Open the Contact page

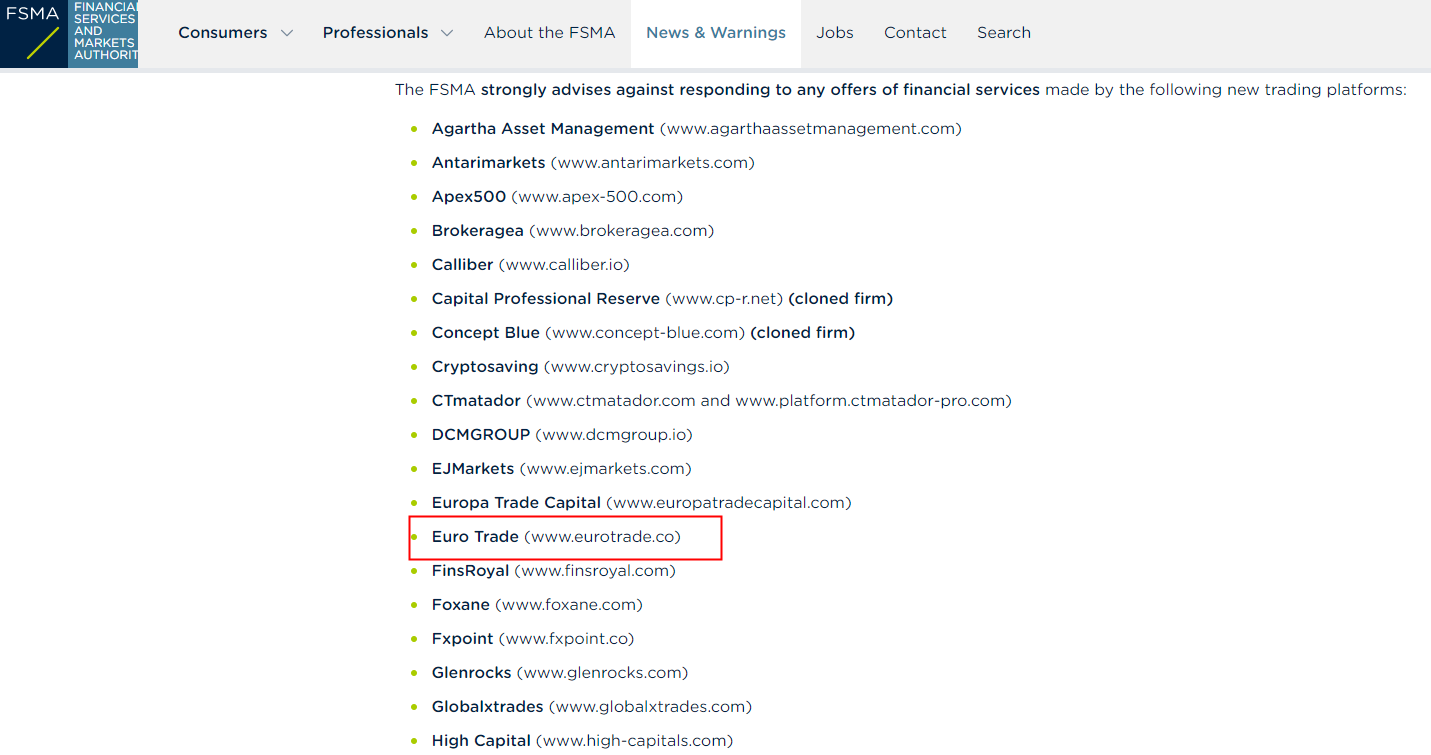915,33
